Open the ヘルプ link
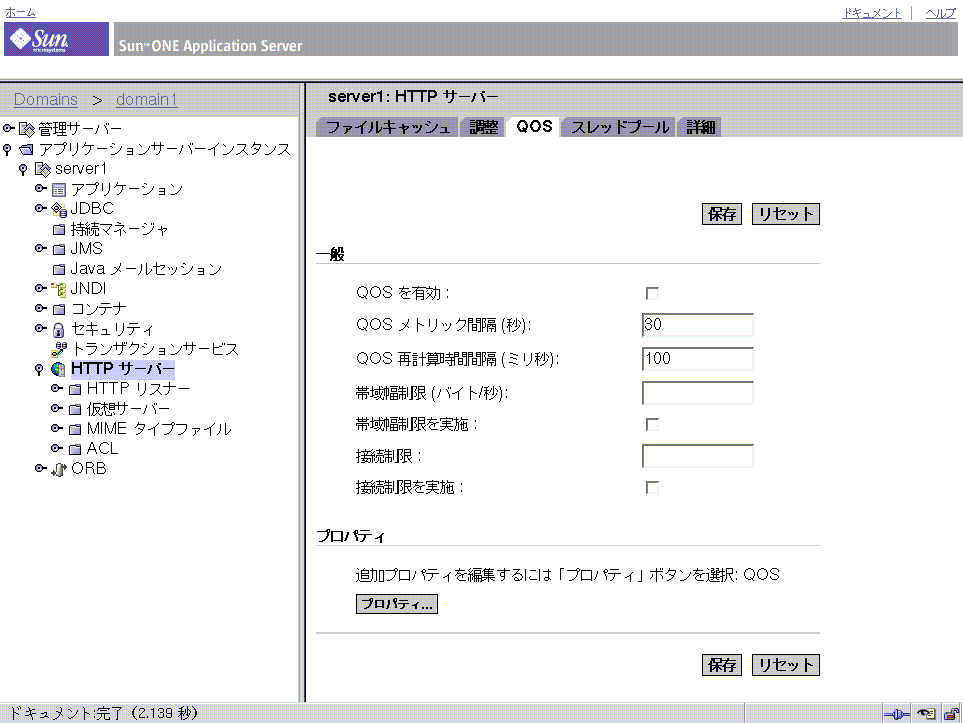 coord(940,13)
